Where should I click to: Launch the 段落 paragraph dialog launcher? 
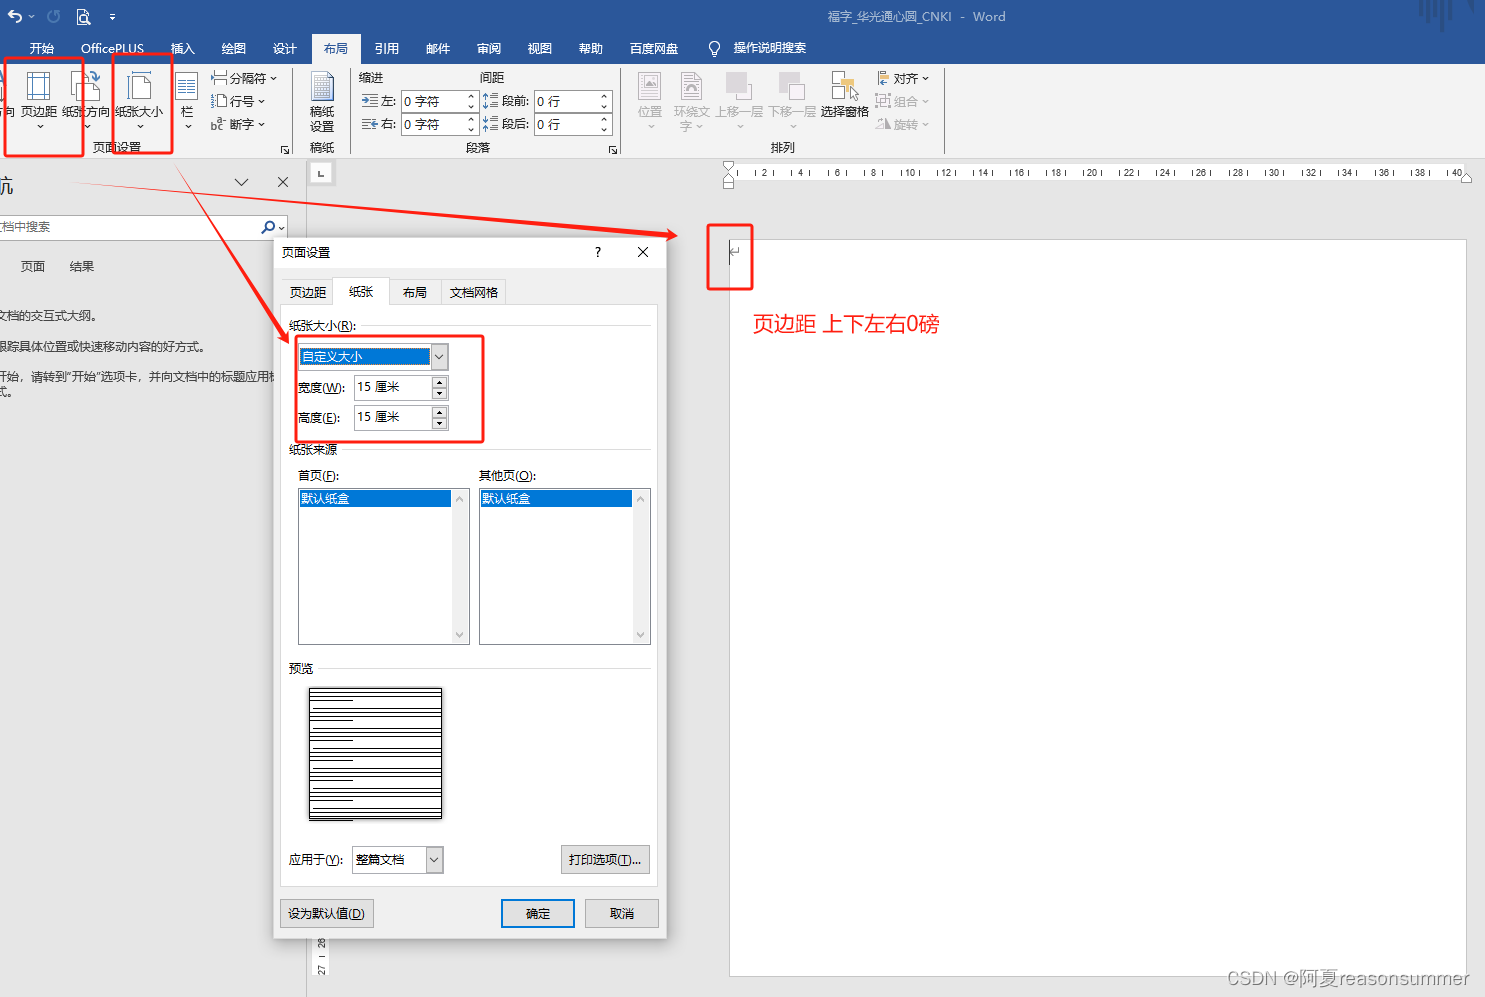tap(613, 150)
